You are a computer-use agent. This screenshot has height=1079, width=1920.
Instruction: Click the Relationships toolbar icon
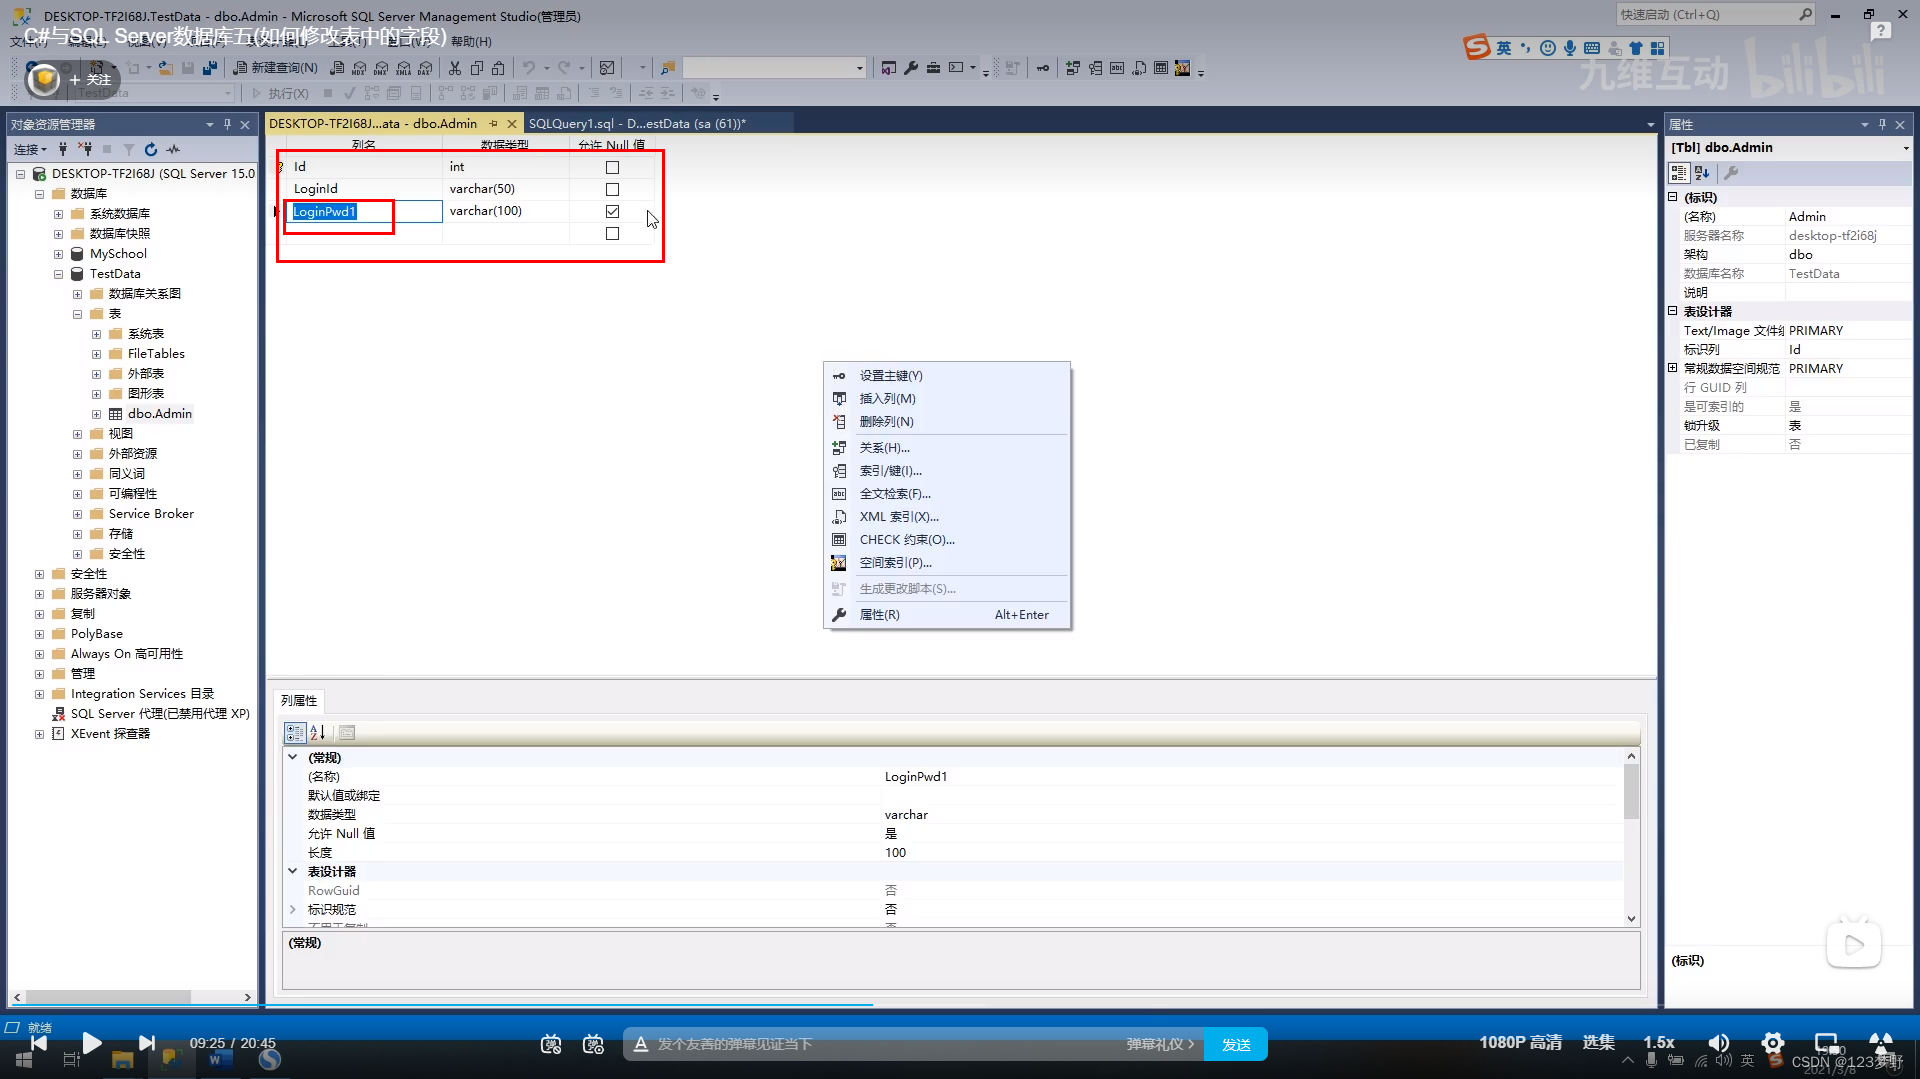(x=1073, y=68)
